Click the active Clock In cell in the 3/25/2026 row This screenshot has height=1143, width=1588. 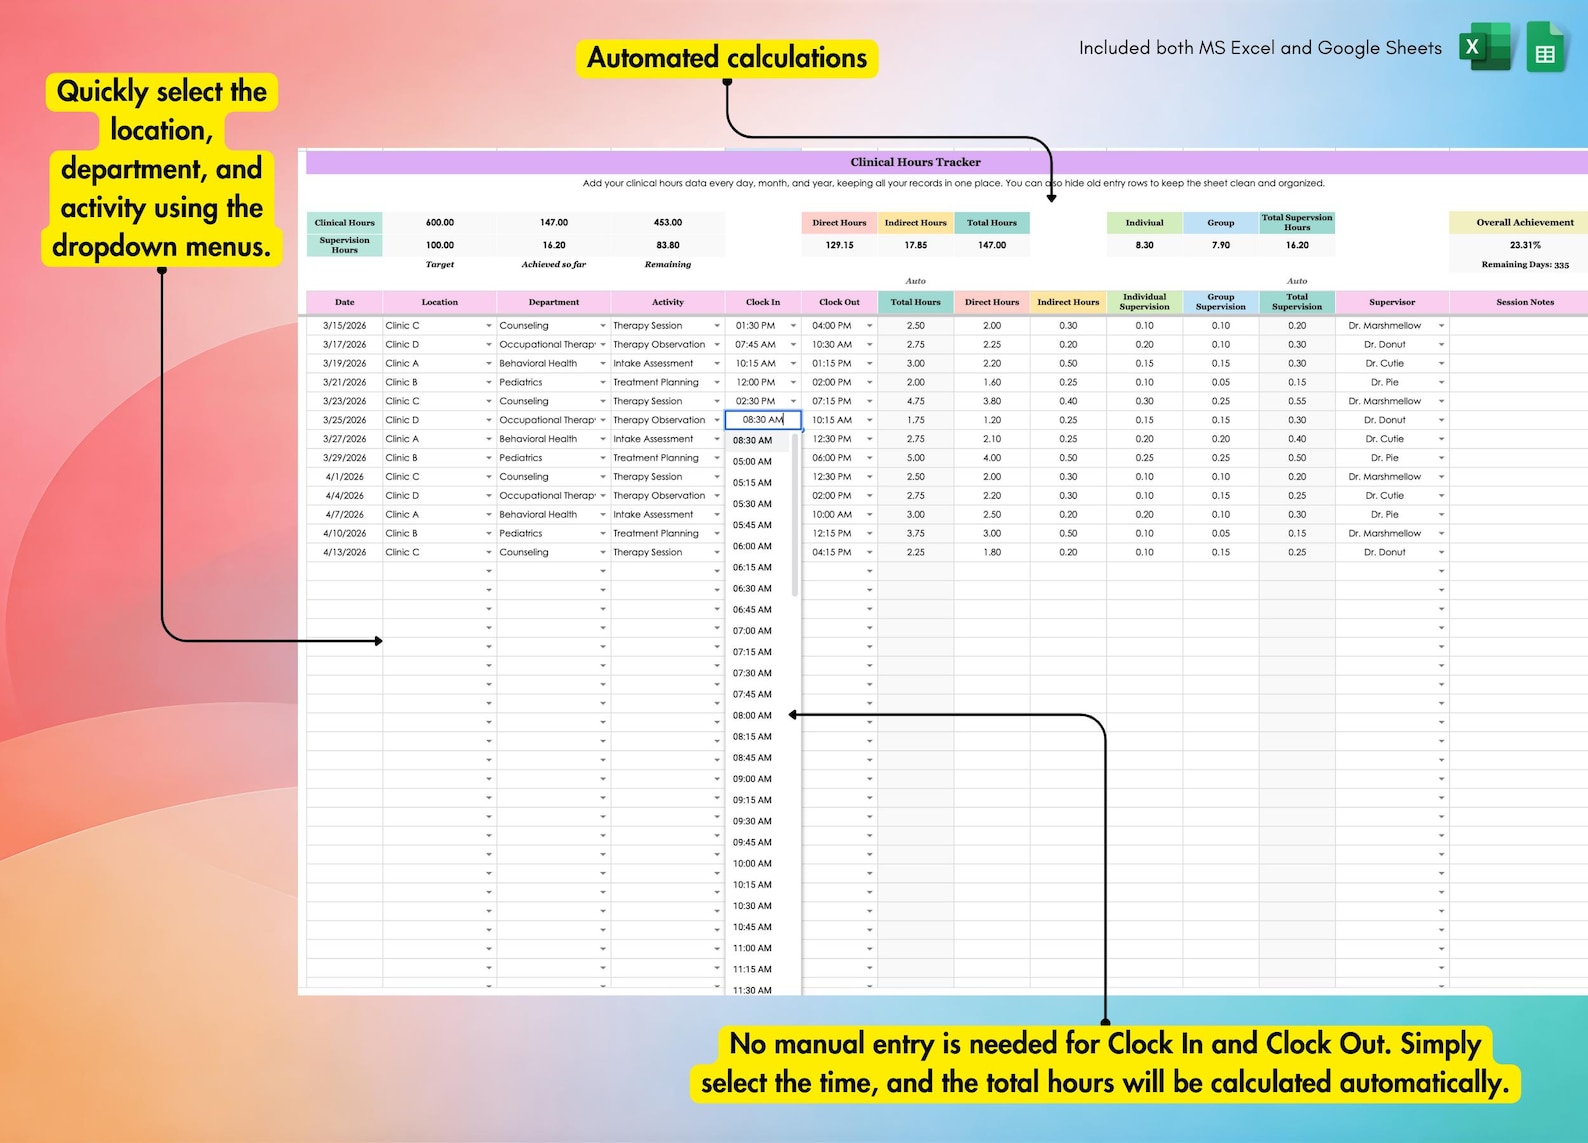point(763,420)
